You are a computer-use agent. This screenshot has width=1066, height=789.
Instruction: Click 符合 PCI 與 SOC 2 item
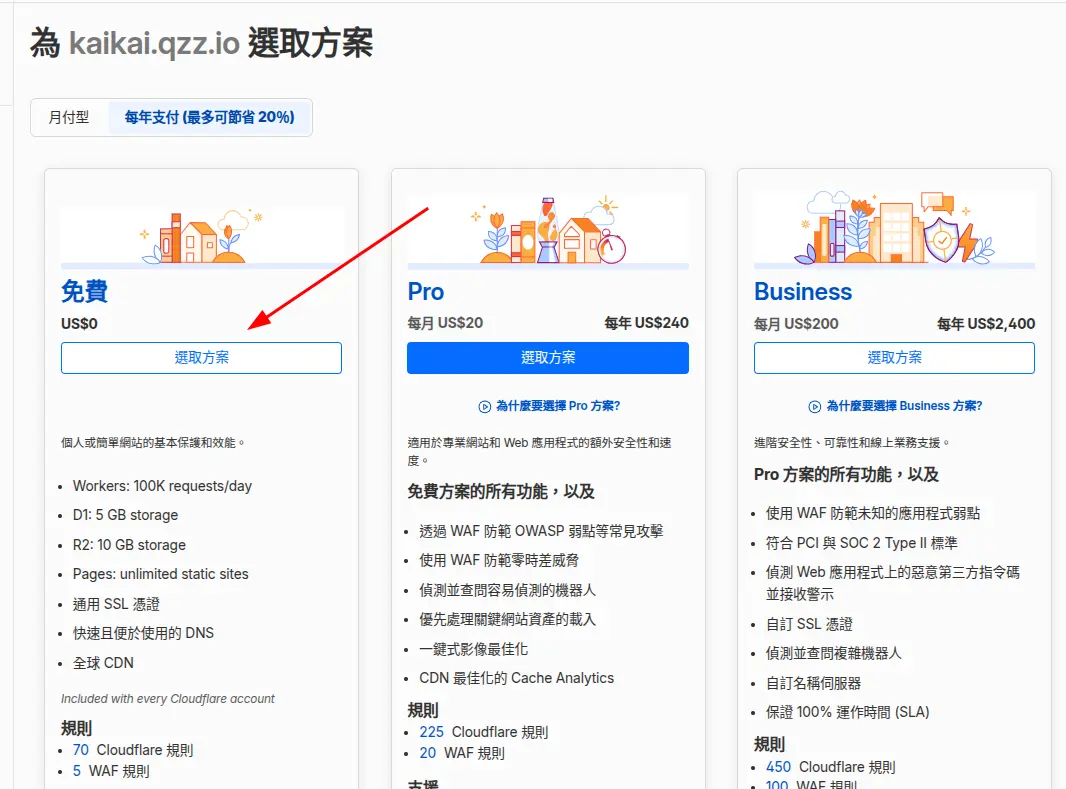tap(861, 543)
